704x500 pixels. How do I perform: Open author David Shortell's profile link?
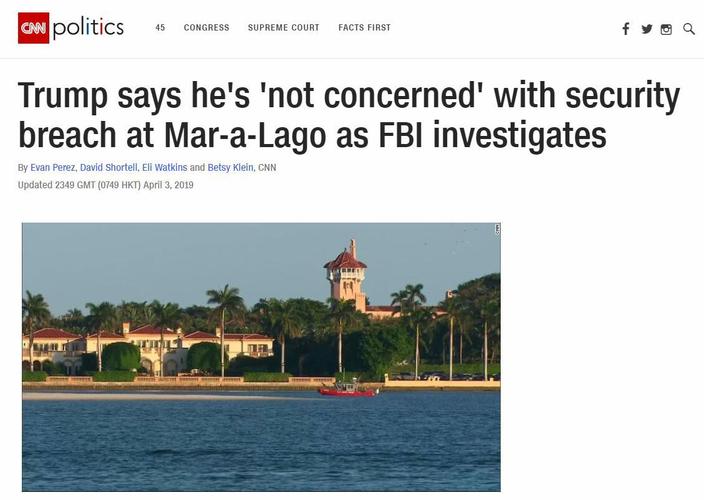pyautogui.click(x=110, y=167)
